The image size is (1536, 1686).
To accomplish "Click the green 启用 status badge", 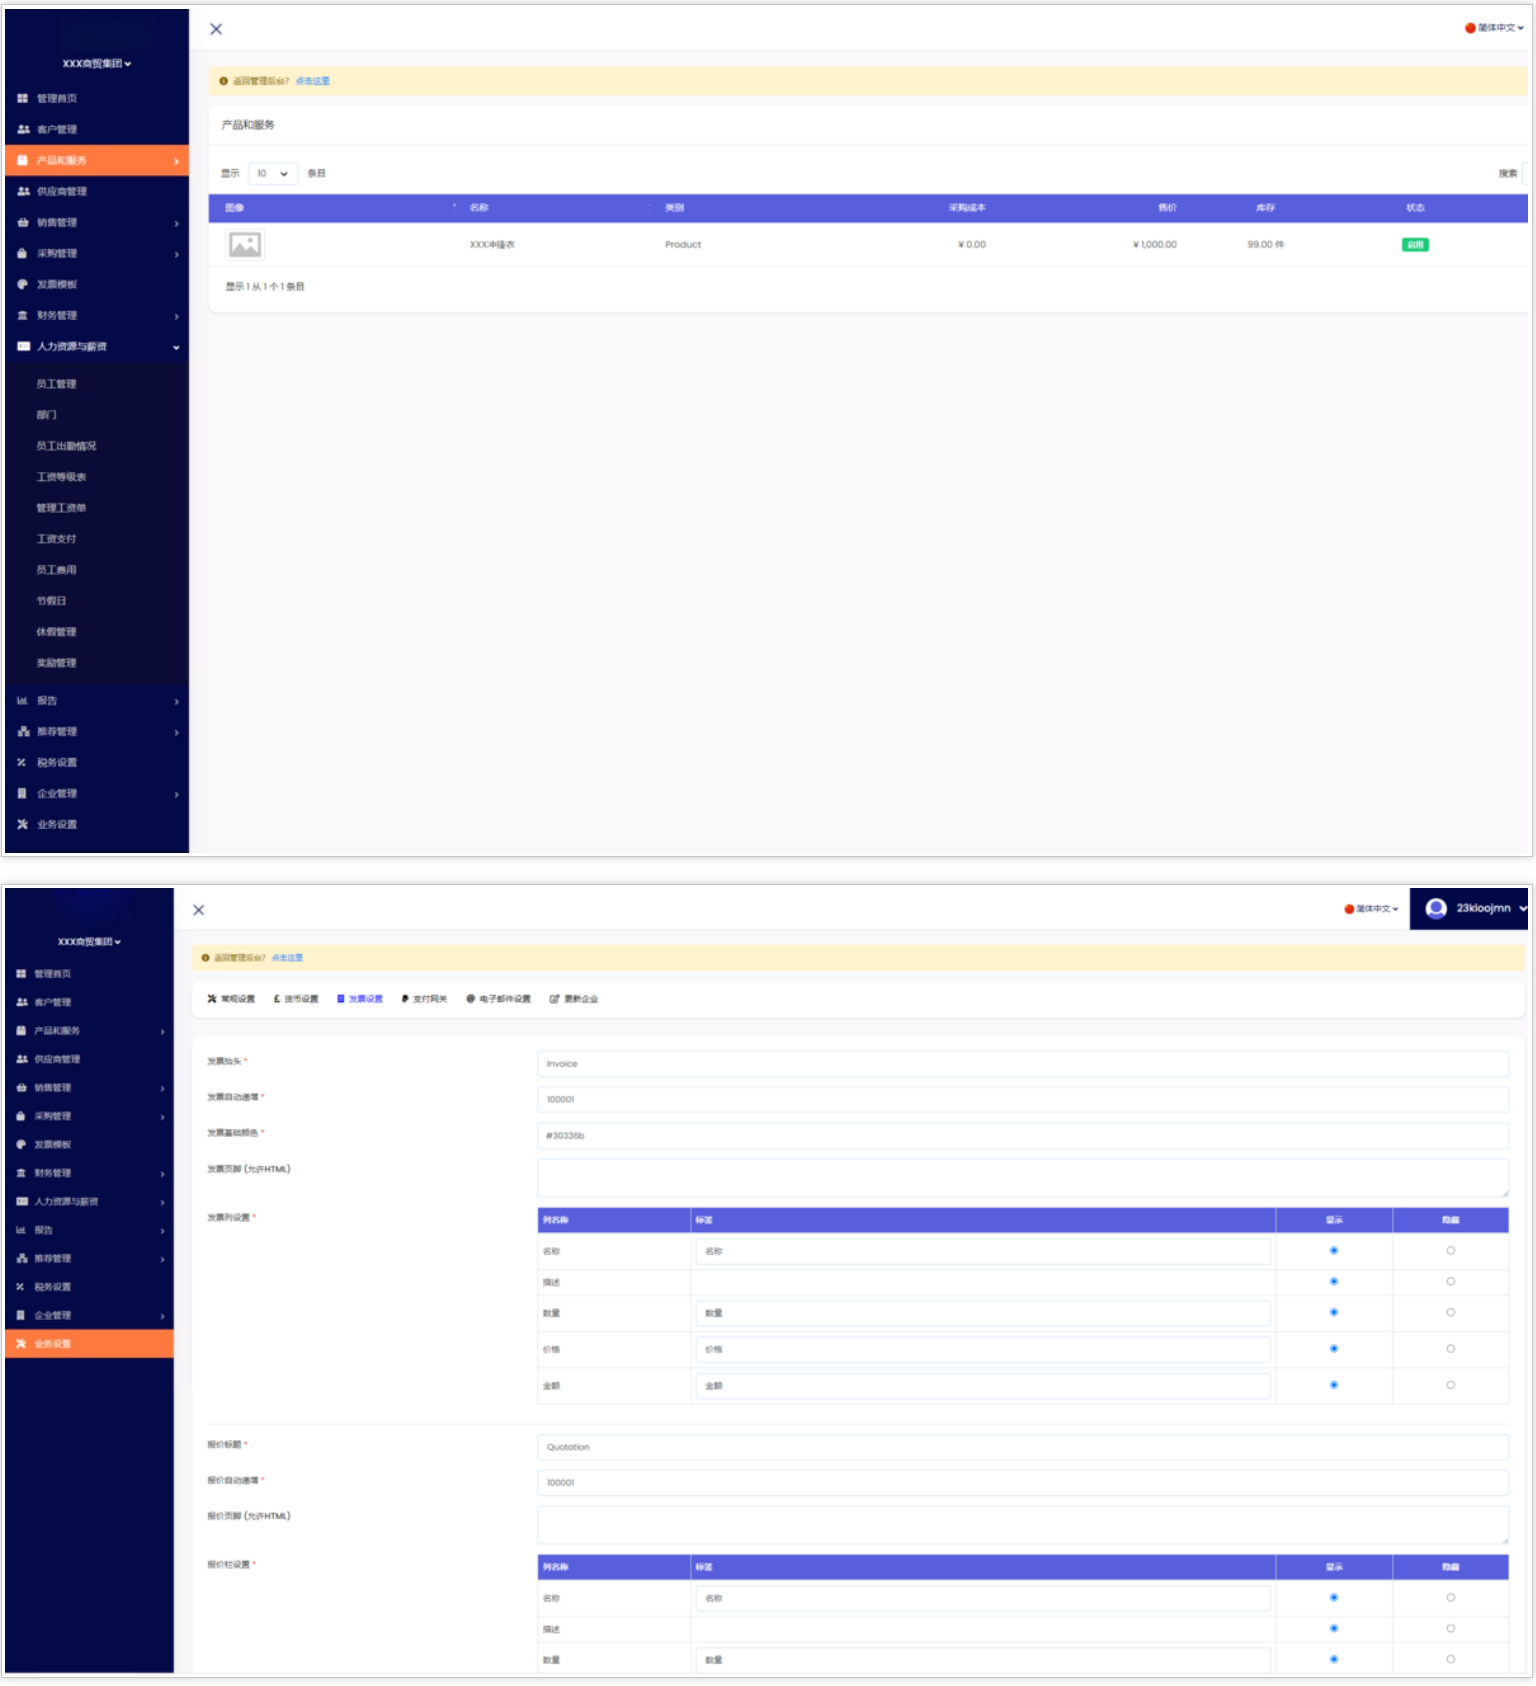I will [1415, 245].
